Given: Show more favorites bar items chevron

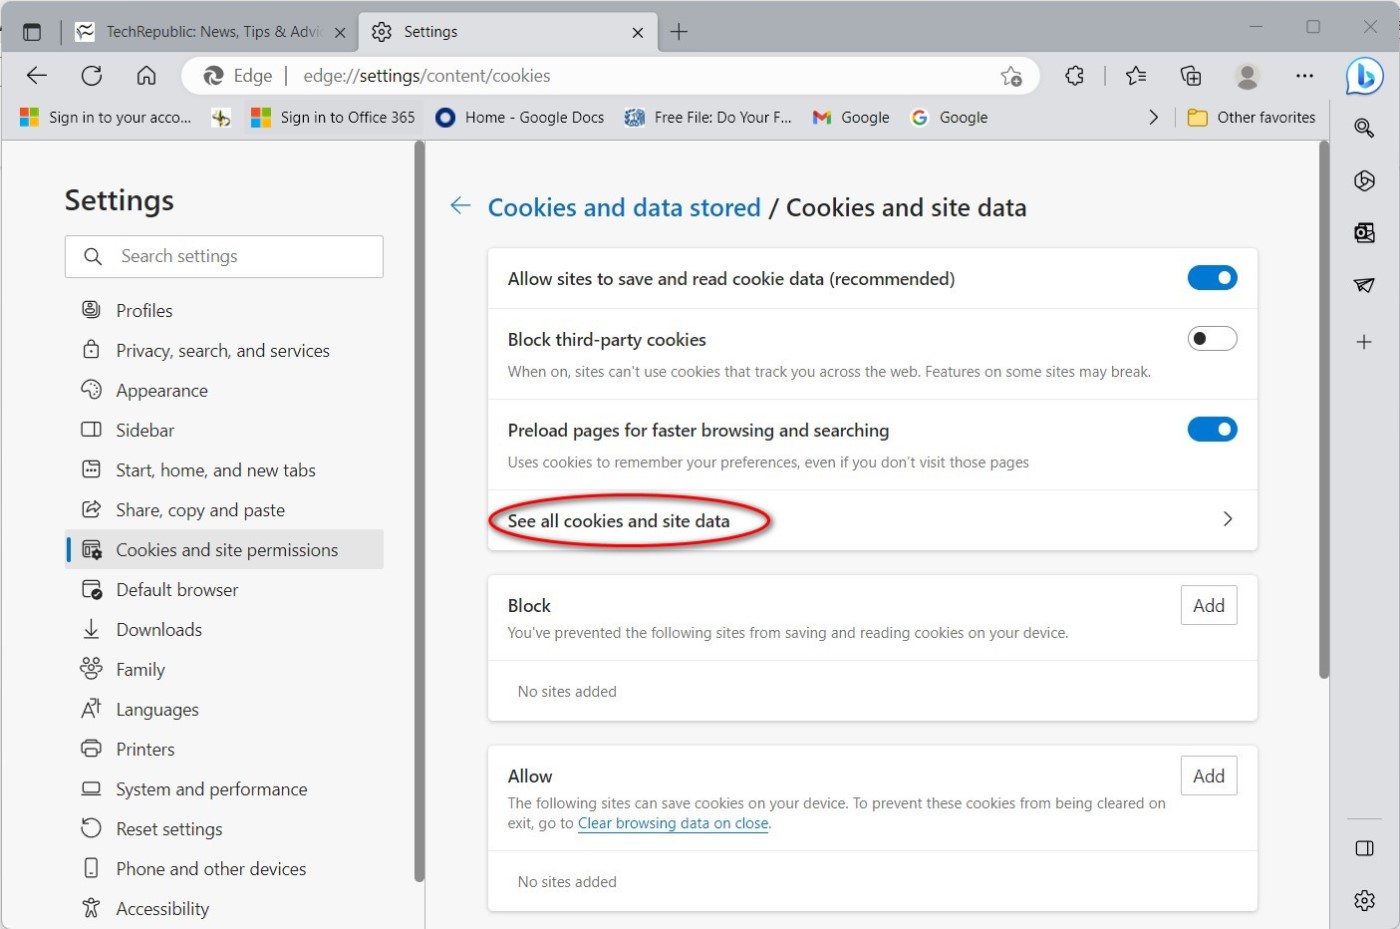Looking at the screenshot, I should (1153, 118).
